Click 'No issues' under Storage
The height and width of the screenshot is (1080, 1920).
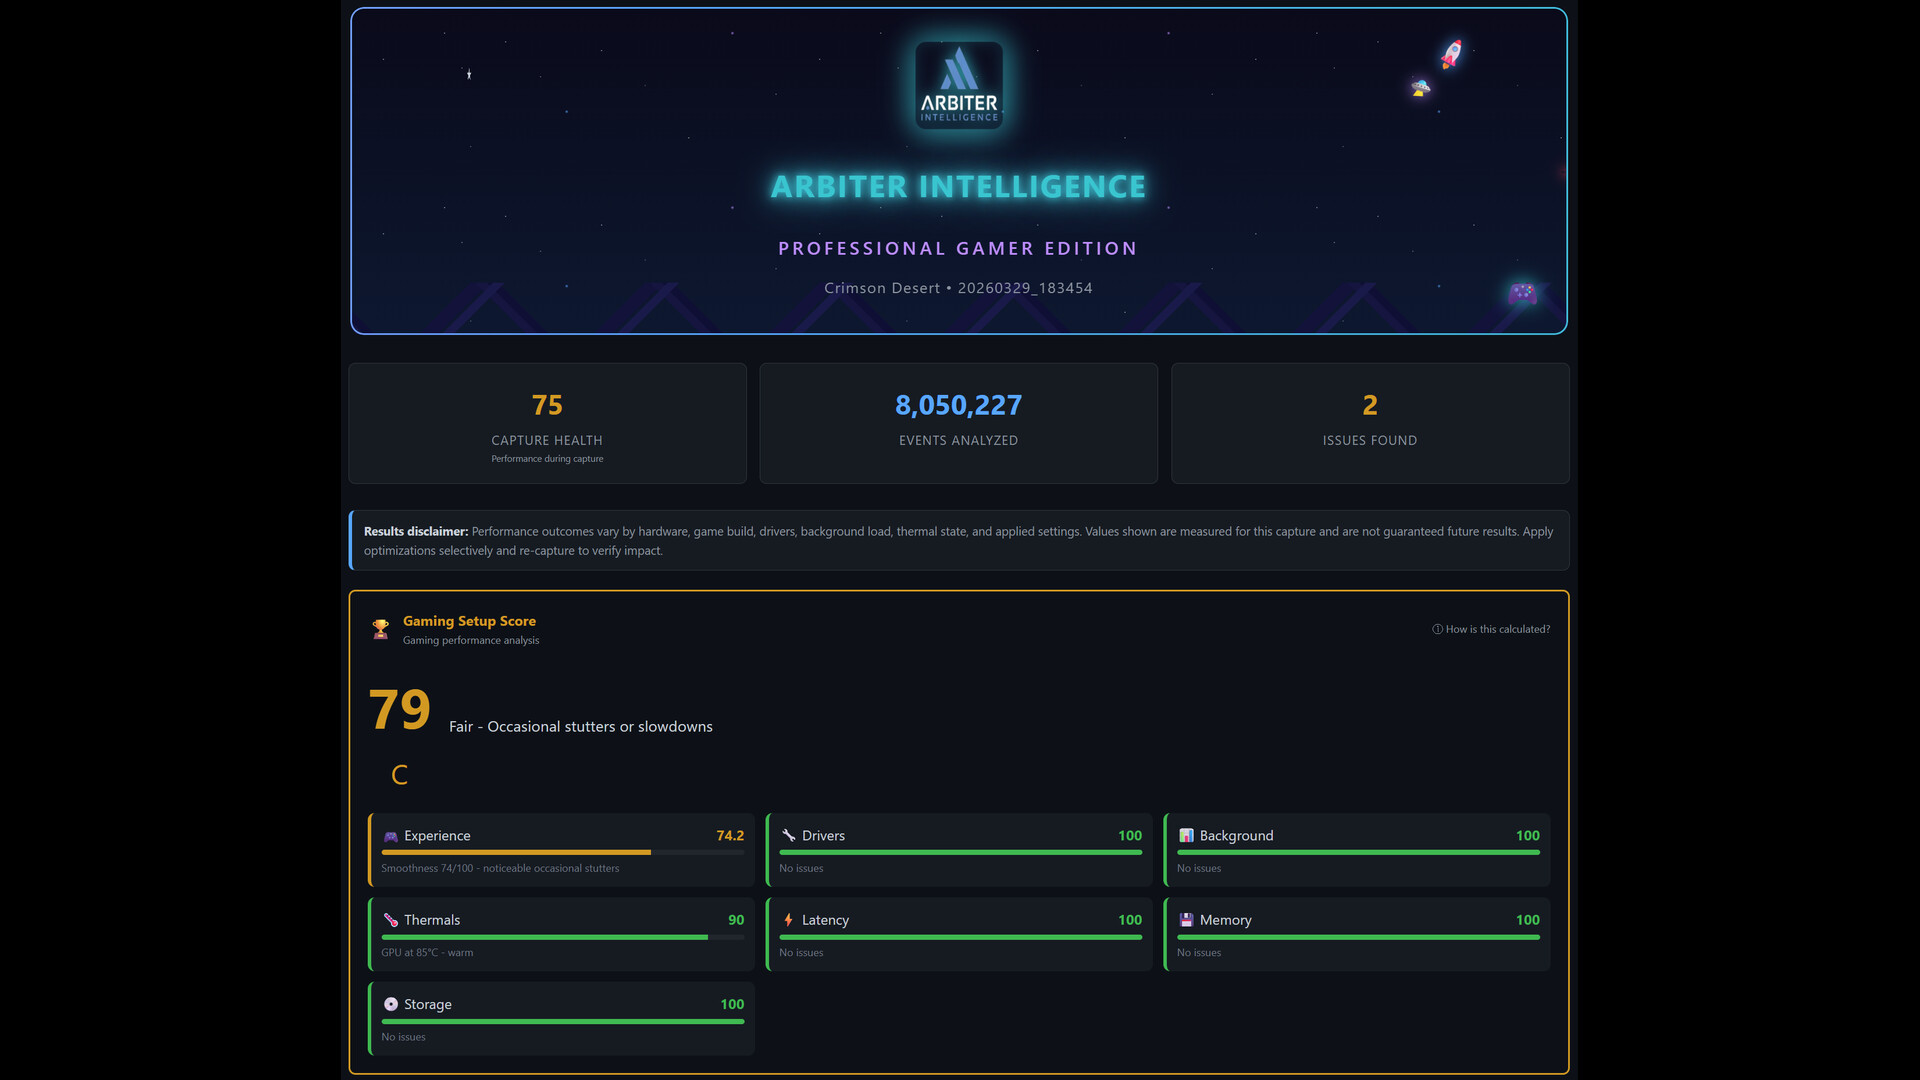[403, 1037]
